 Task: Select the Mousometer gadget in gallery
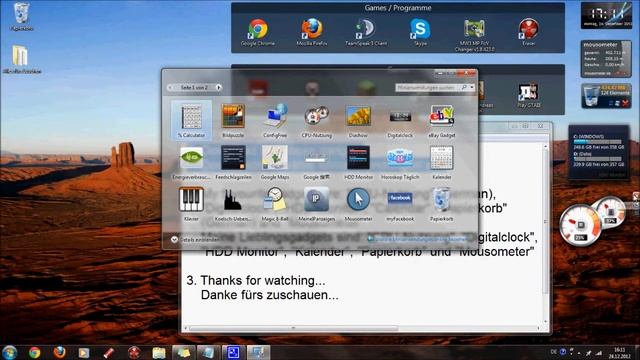(x=358, y=204)
